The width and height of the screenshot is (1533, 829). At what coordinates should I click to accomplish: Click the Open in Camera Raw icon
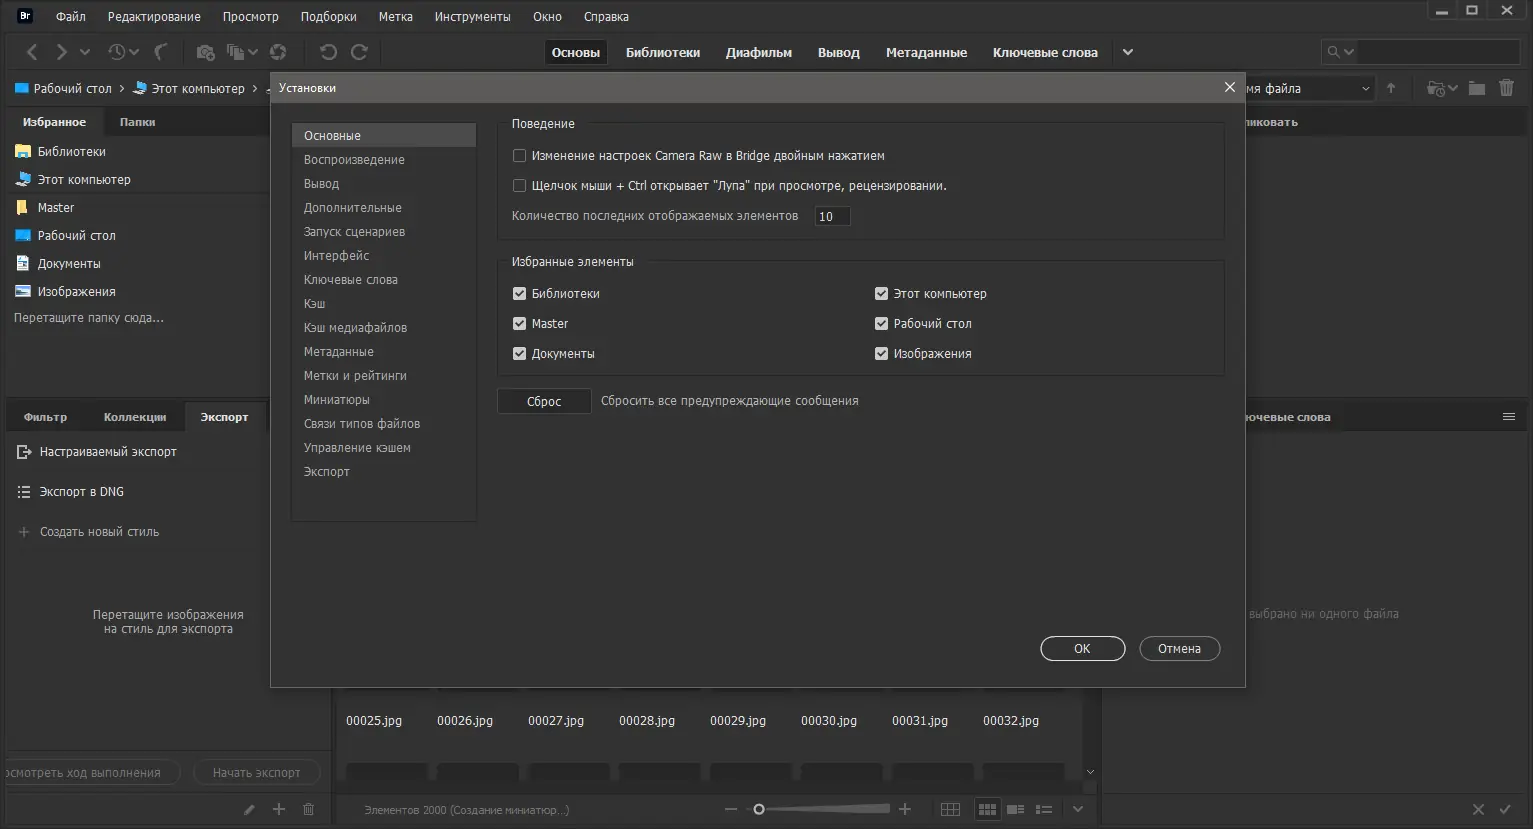point(278,52)
